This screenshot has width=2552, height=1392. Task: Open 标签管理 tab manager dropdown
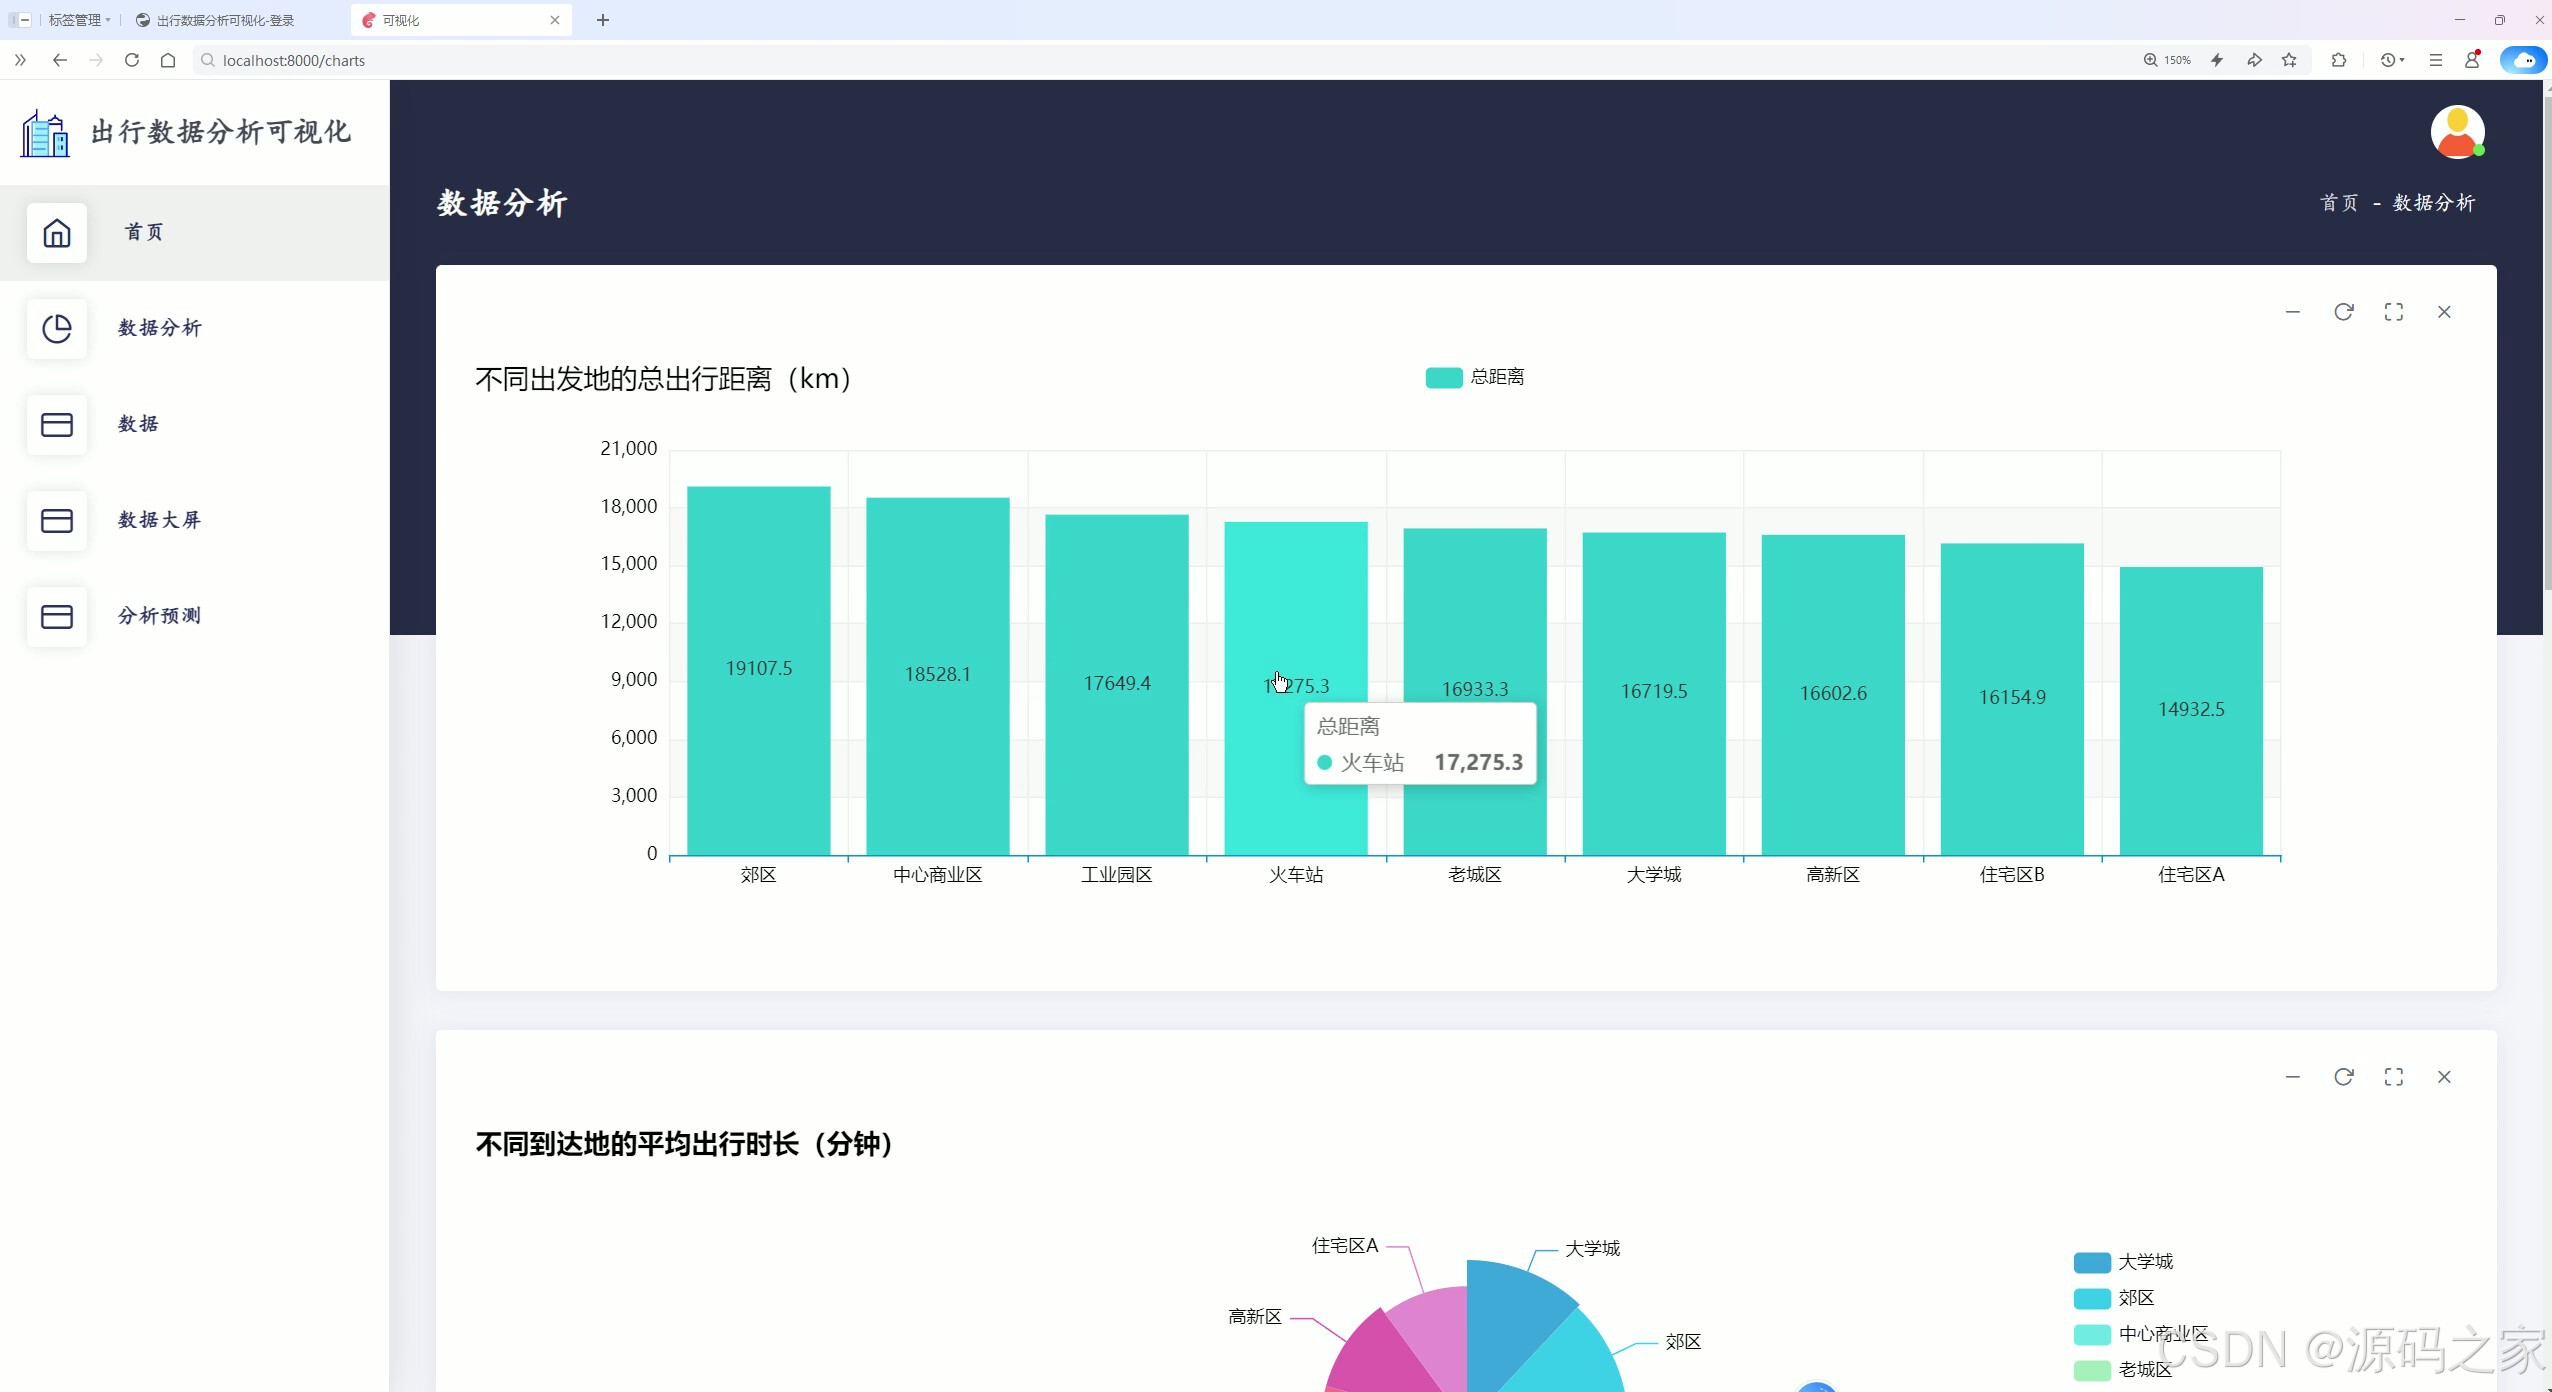78,20
